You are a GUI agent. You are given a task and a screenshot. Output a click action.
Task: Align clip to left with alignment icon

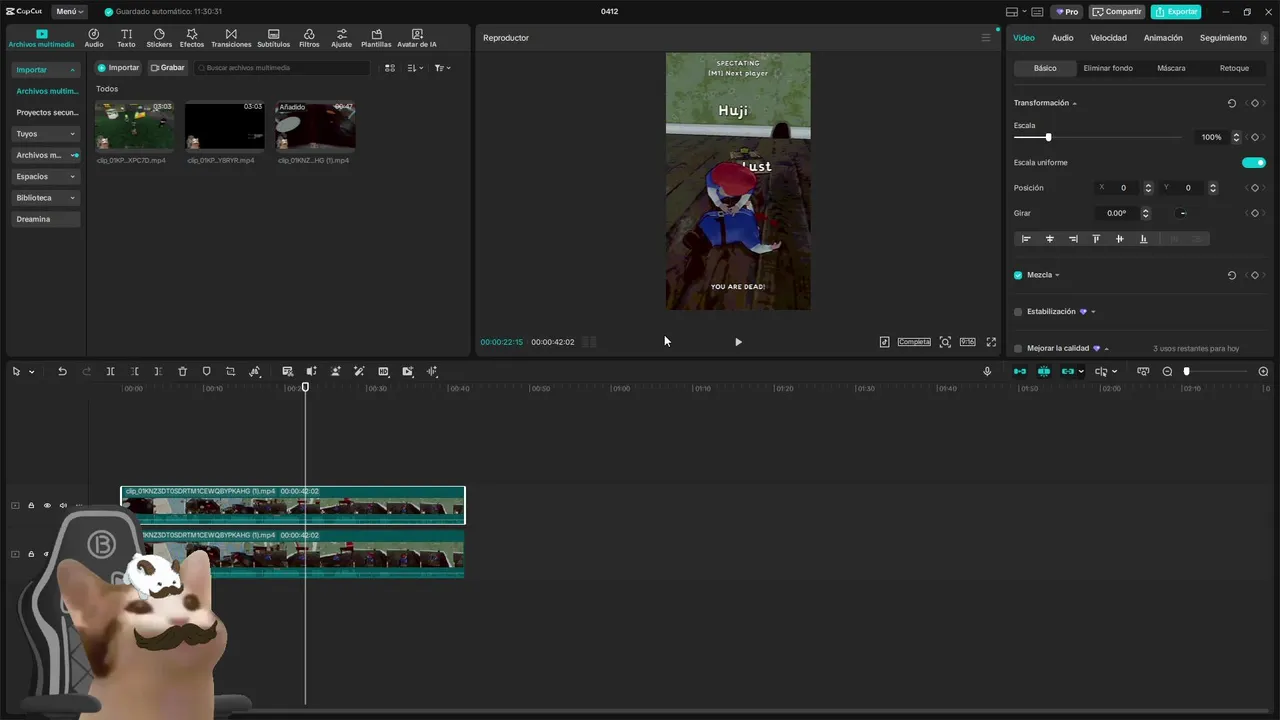[x=1026, y=239]
